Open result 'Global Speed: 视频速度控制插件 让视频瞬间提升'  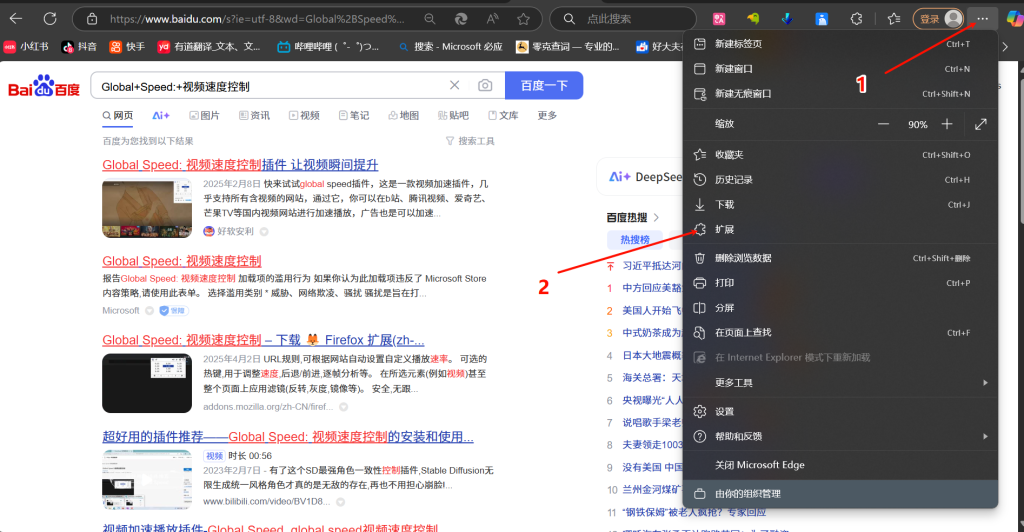click(x=240, y=165)
